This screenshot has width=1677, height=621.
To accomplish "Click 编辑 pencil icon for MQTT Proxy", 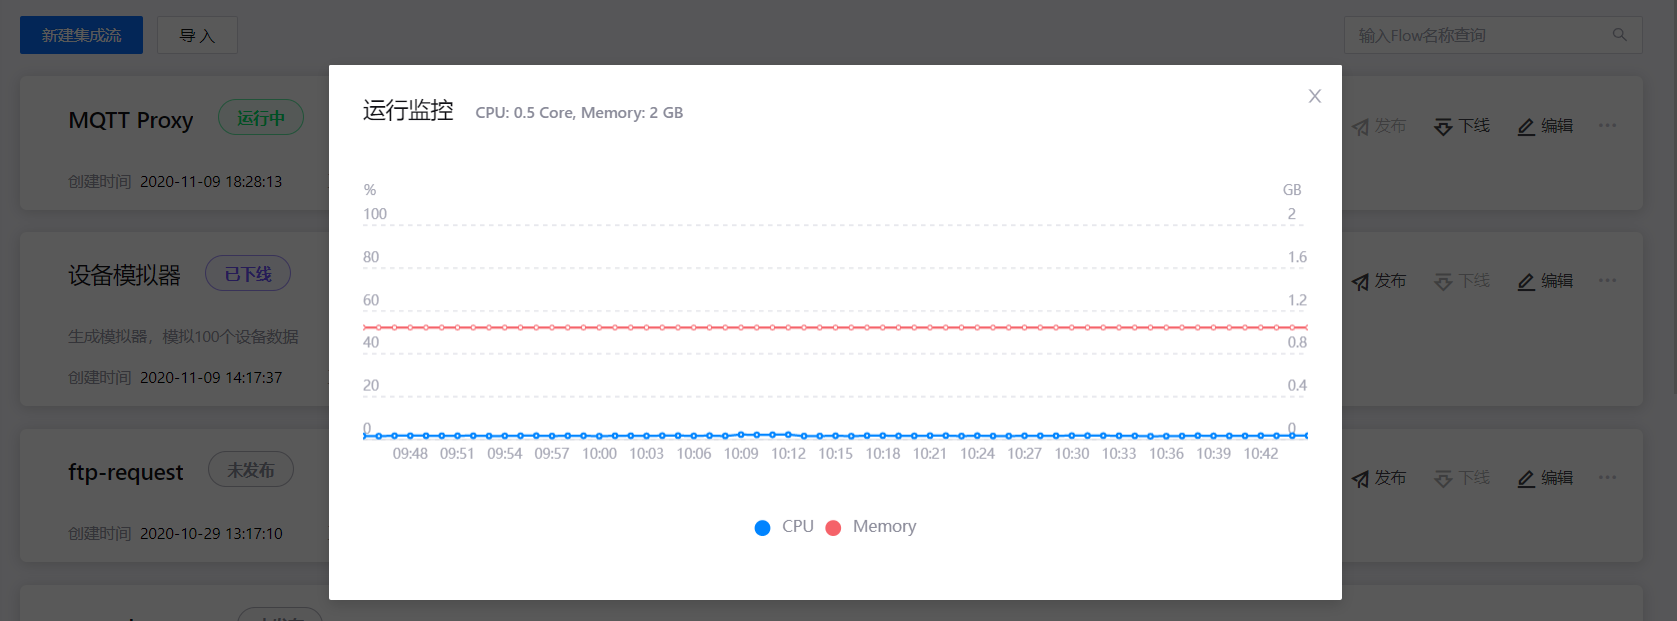I will click(x=1526, y=127).
